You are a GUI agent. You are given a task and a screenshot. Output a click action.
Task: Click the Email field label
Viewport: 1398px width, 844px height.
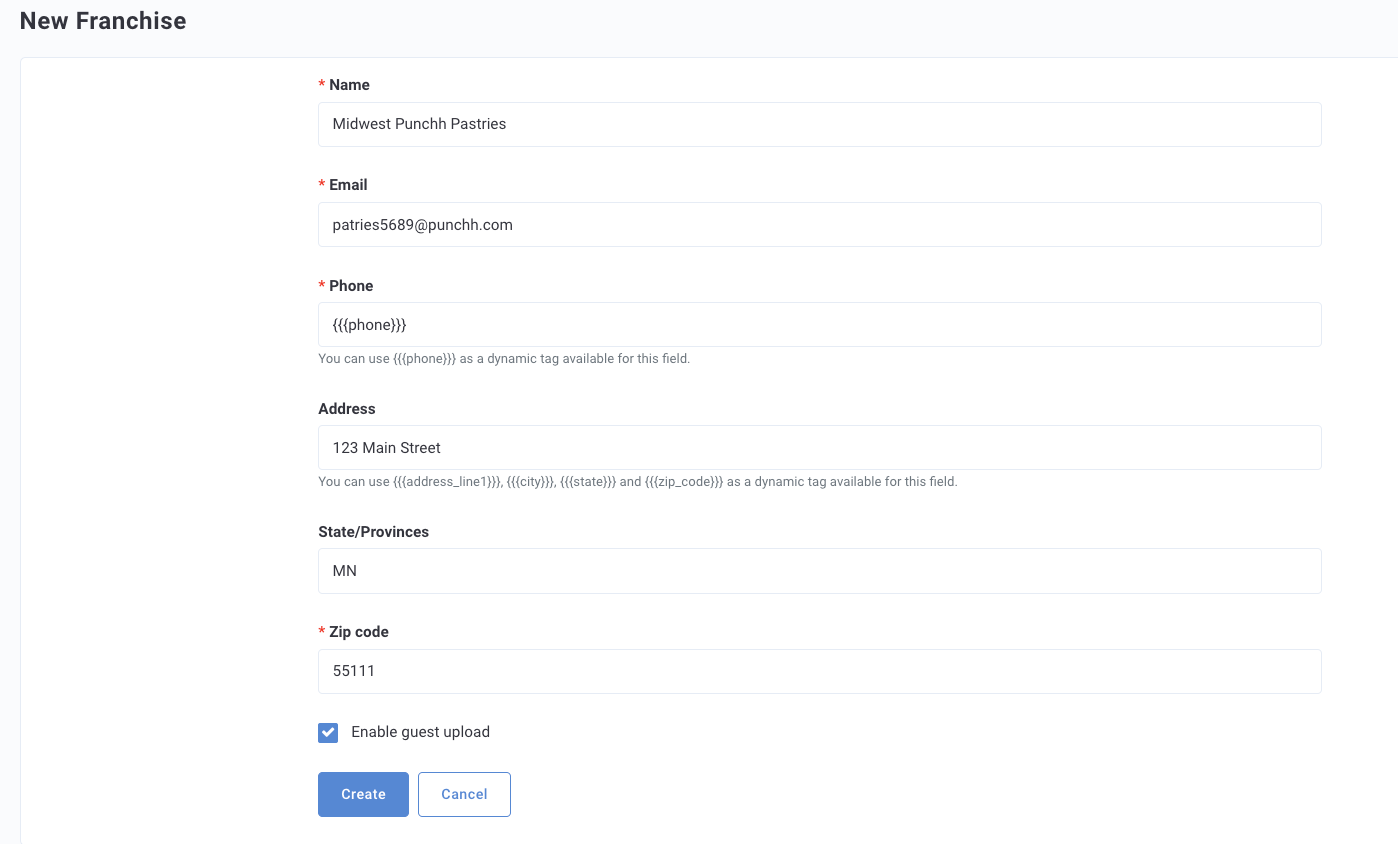pyautogui.click(x=348, y=185)
